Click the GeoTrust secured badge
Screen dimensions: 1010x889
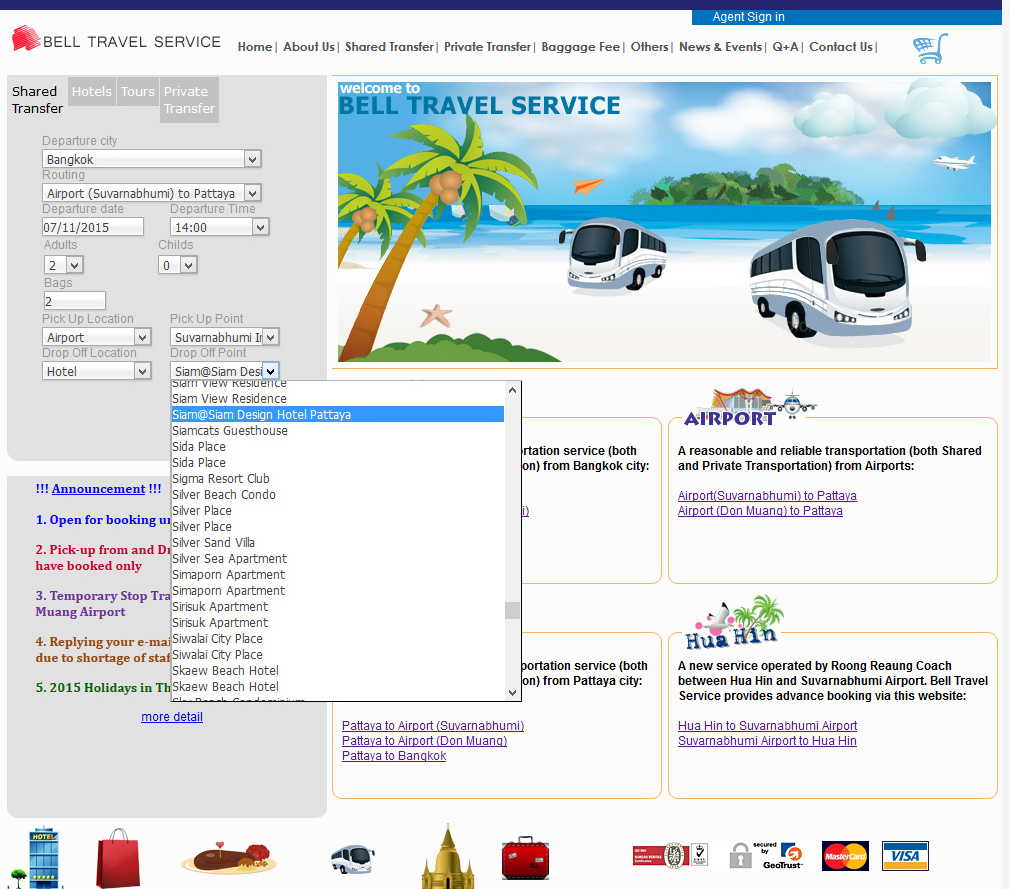point(767,856)
